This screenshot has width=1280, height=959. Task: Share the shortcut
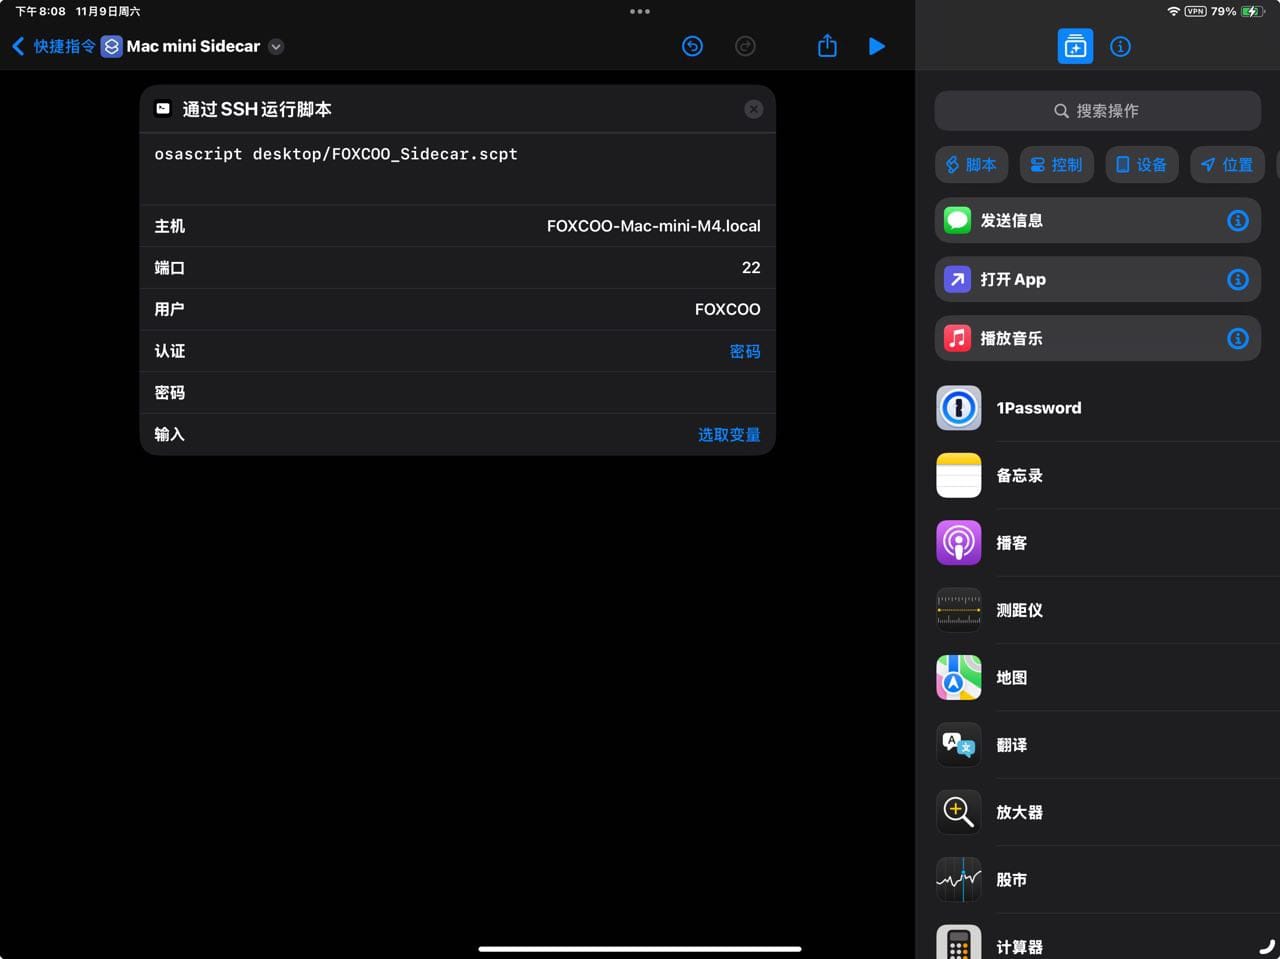click(x=827, y=45)
